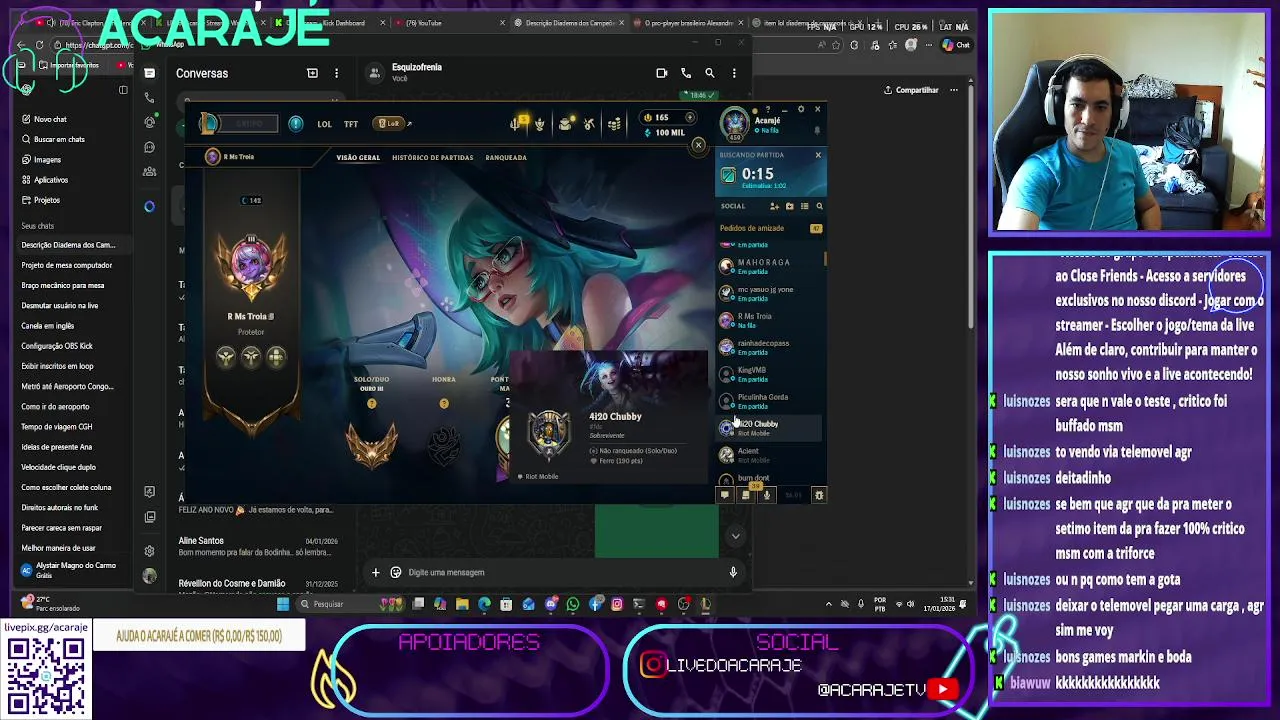
Task: Open the LoR launcher button
Action: pyautogui.click(x=389, y=124)
